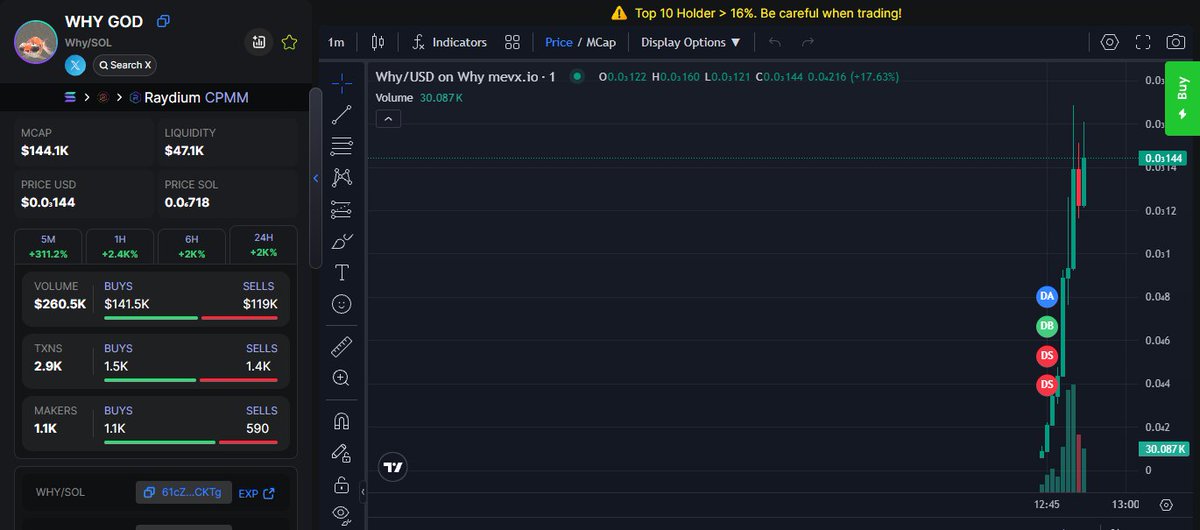The image size is (1200, 530).
Task: Collapse the left info panel arrow
Action: [x=316, y=178]
